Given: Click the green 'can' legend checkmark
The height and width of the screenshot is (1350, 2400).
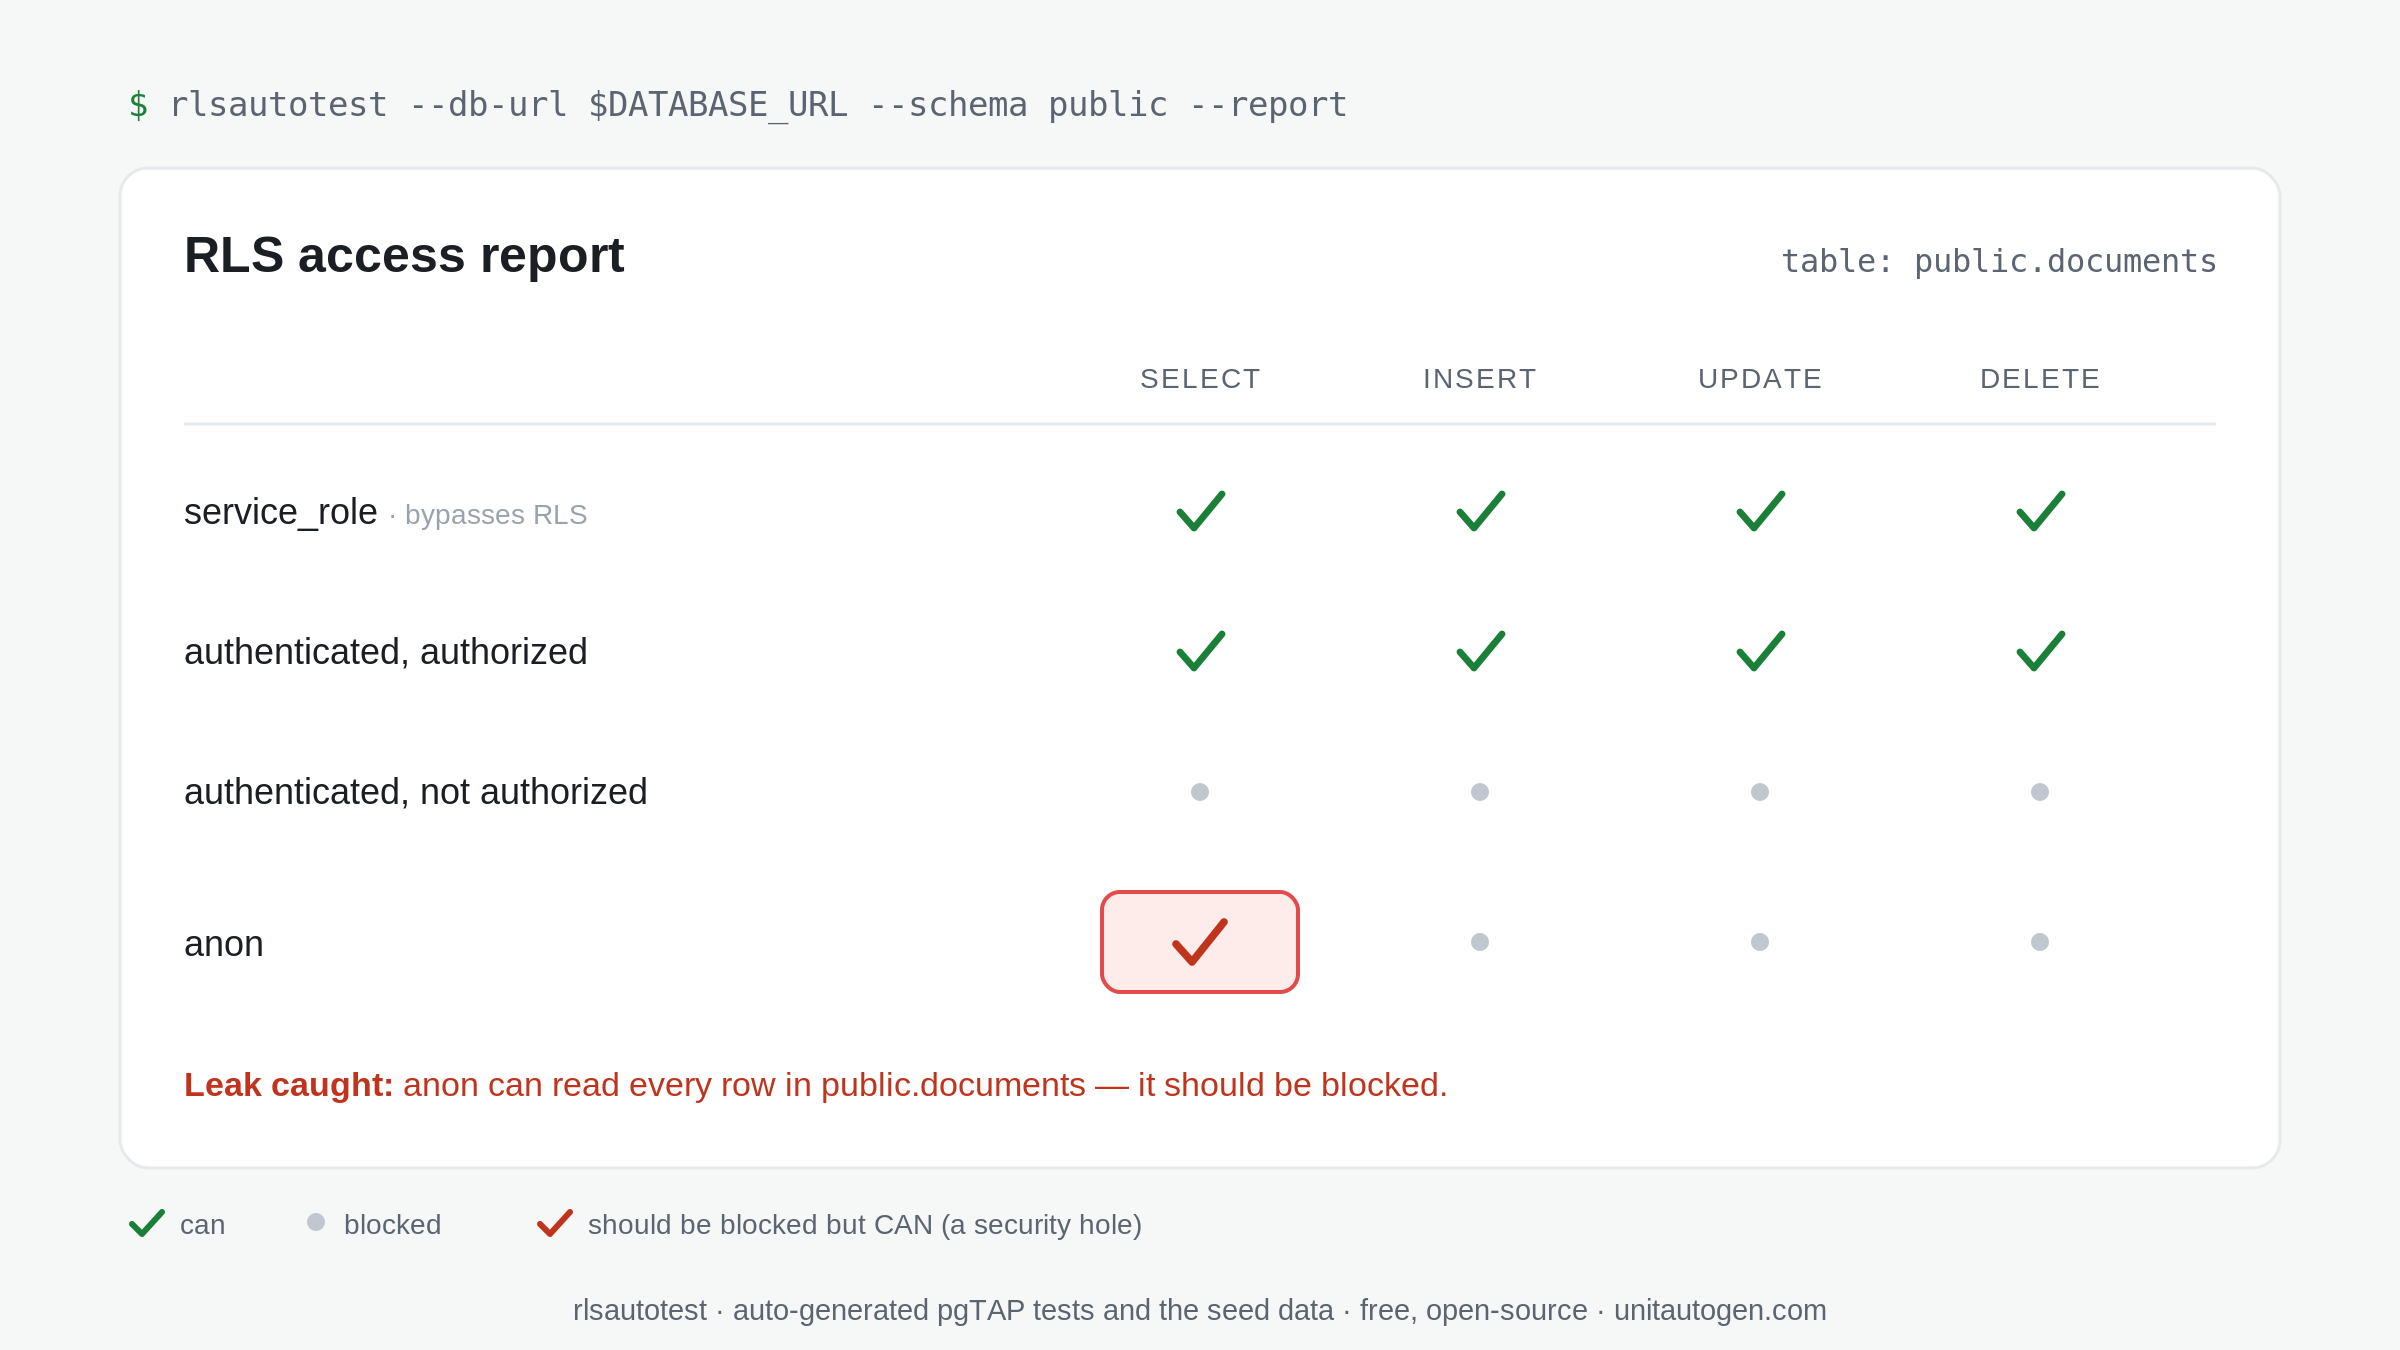Looking at the screenshot, I should [147, 1223].
